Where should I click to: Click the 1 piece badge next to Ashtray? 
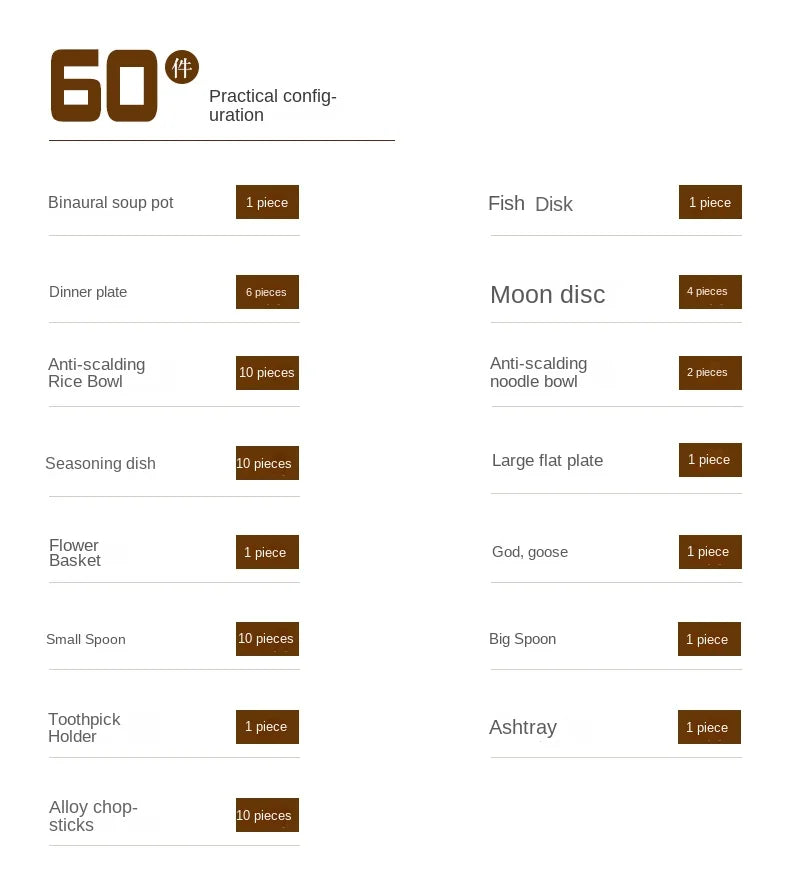(x=710, y=727)
